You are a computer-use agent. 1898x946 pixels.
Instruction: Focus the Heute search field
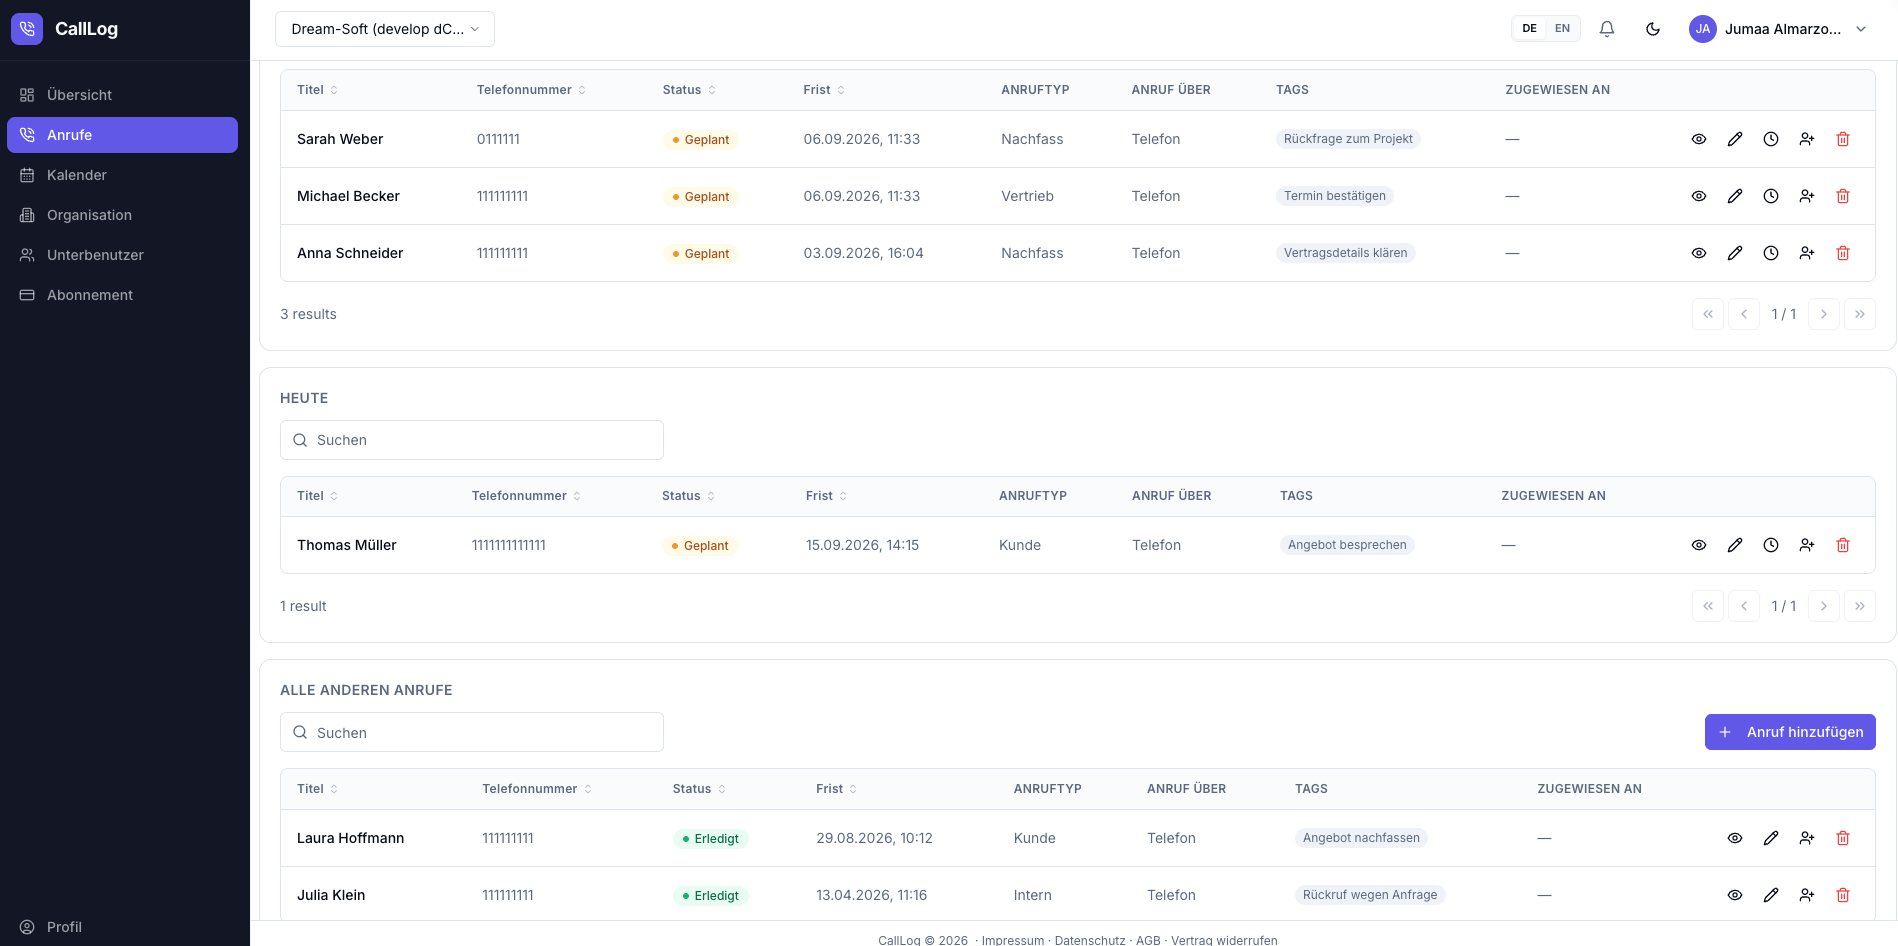pos(472,440)
